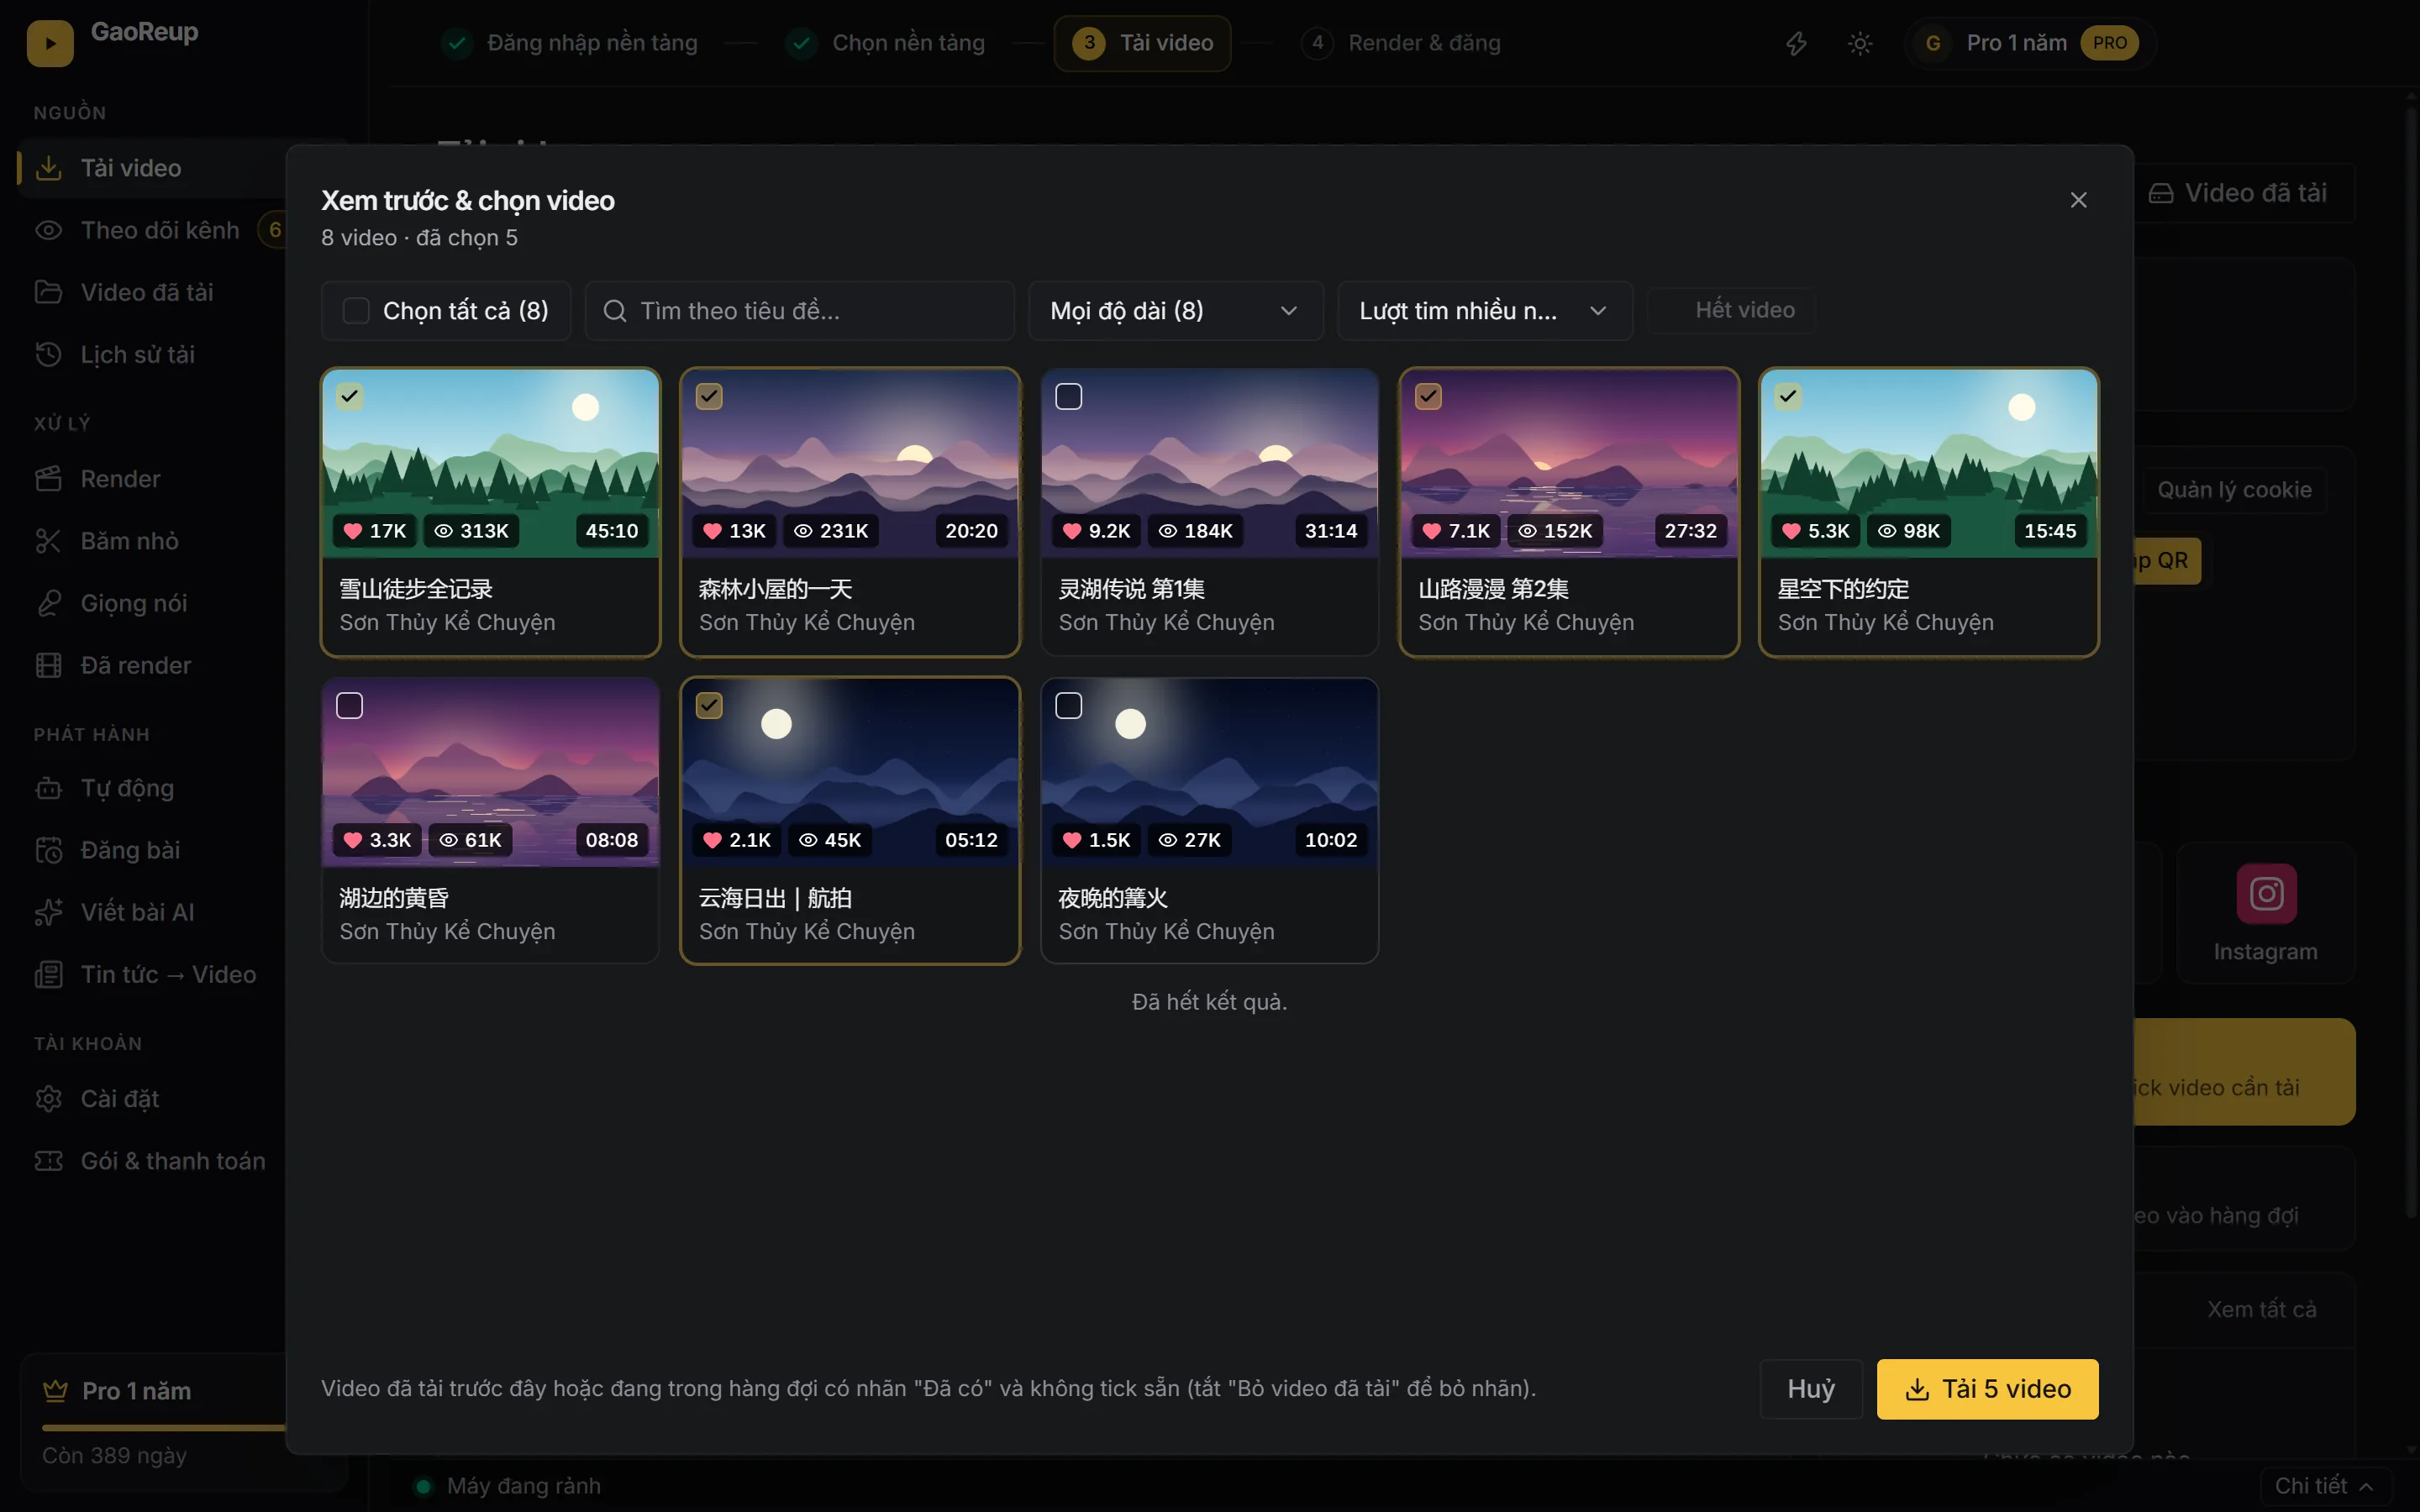This screenshot has height=1512, width=2420.
Task: Click the GaoReup logo icon
Action: coord(50,43)
